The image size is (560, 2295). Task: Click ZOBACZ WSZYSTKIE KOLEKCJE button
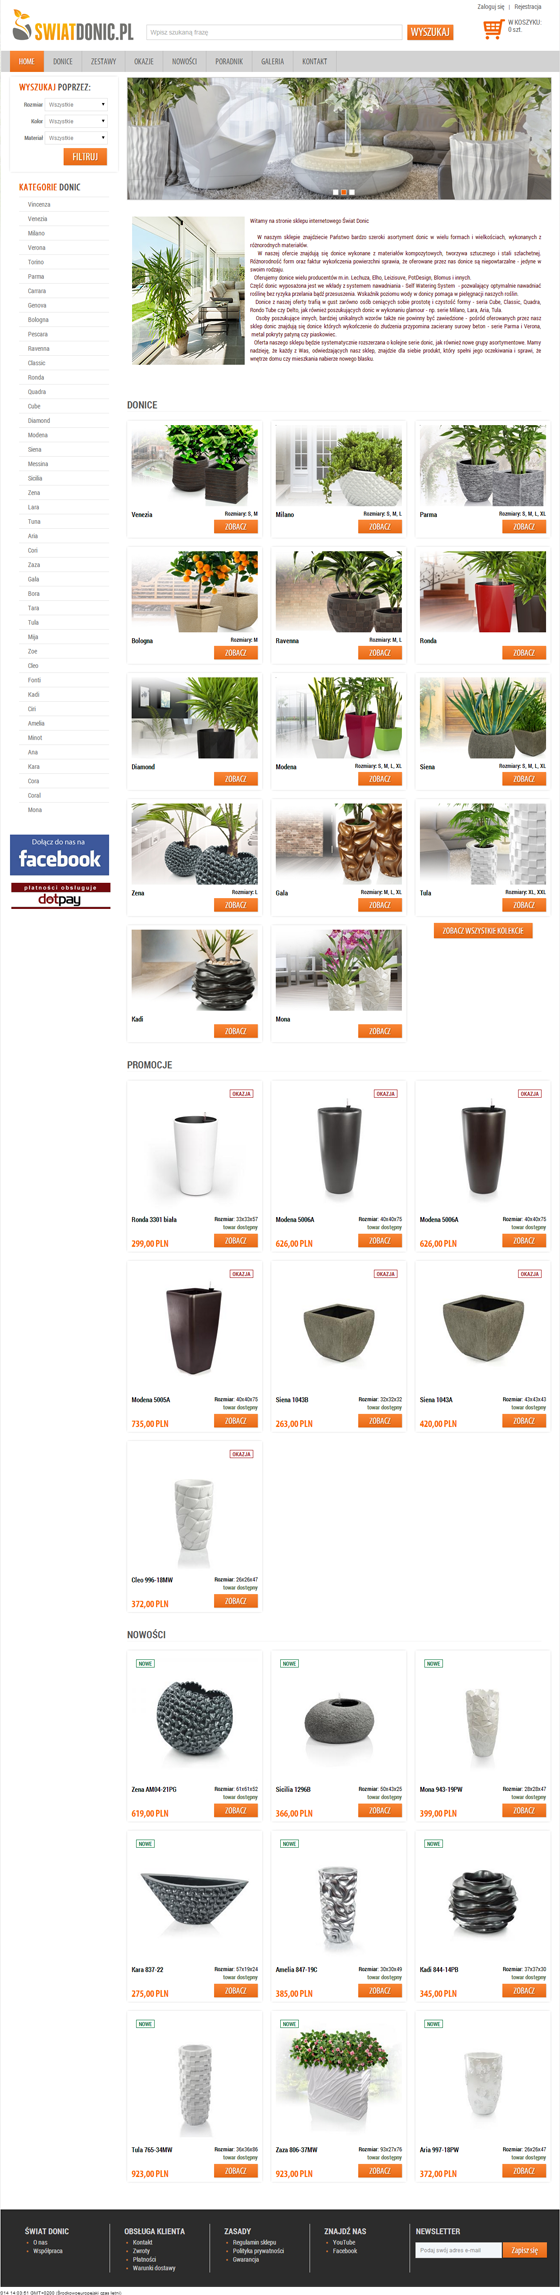(483, 930)
